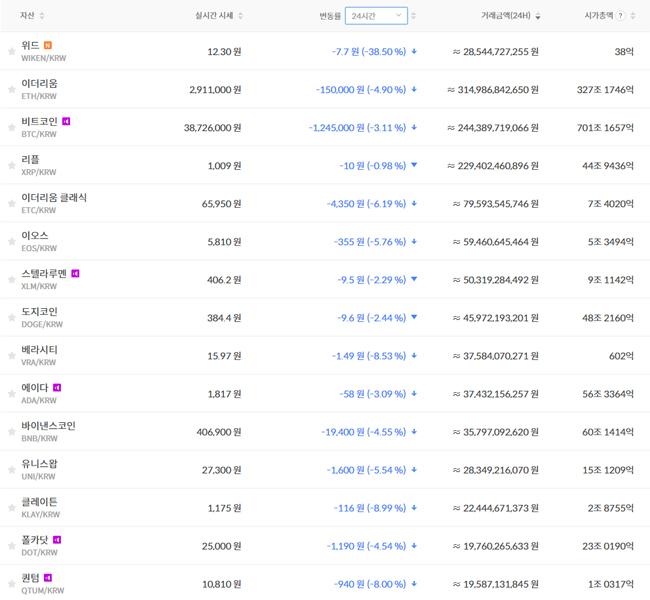Favorite the BTC/KRW row star
650x600 pixels.
coord(12,127)
